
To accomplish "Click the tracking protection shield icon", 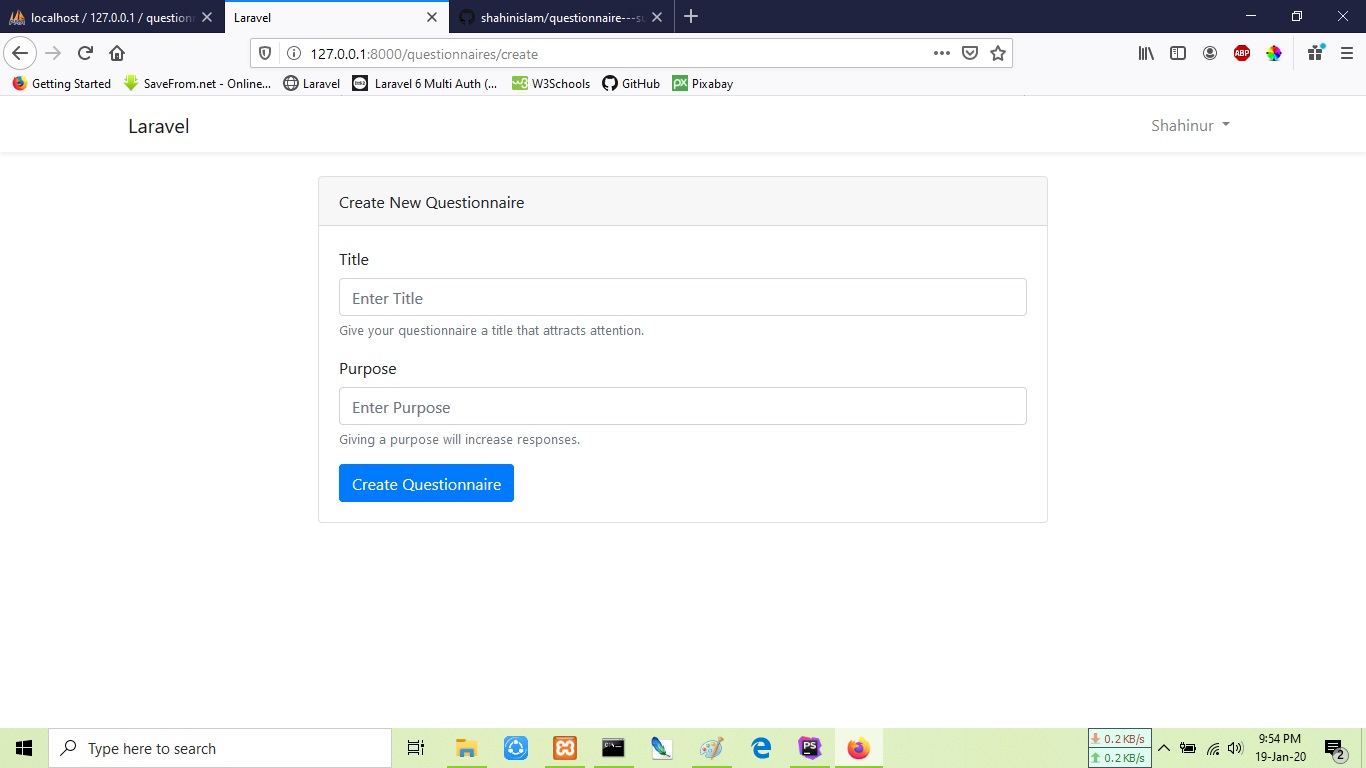I will (x=263, y=53).
